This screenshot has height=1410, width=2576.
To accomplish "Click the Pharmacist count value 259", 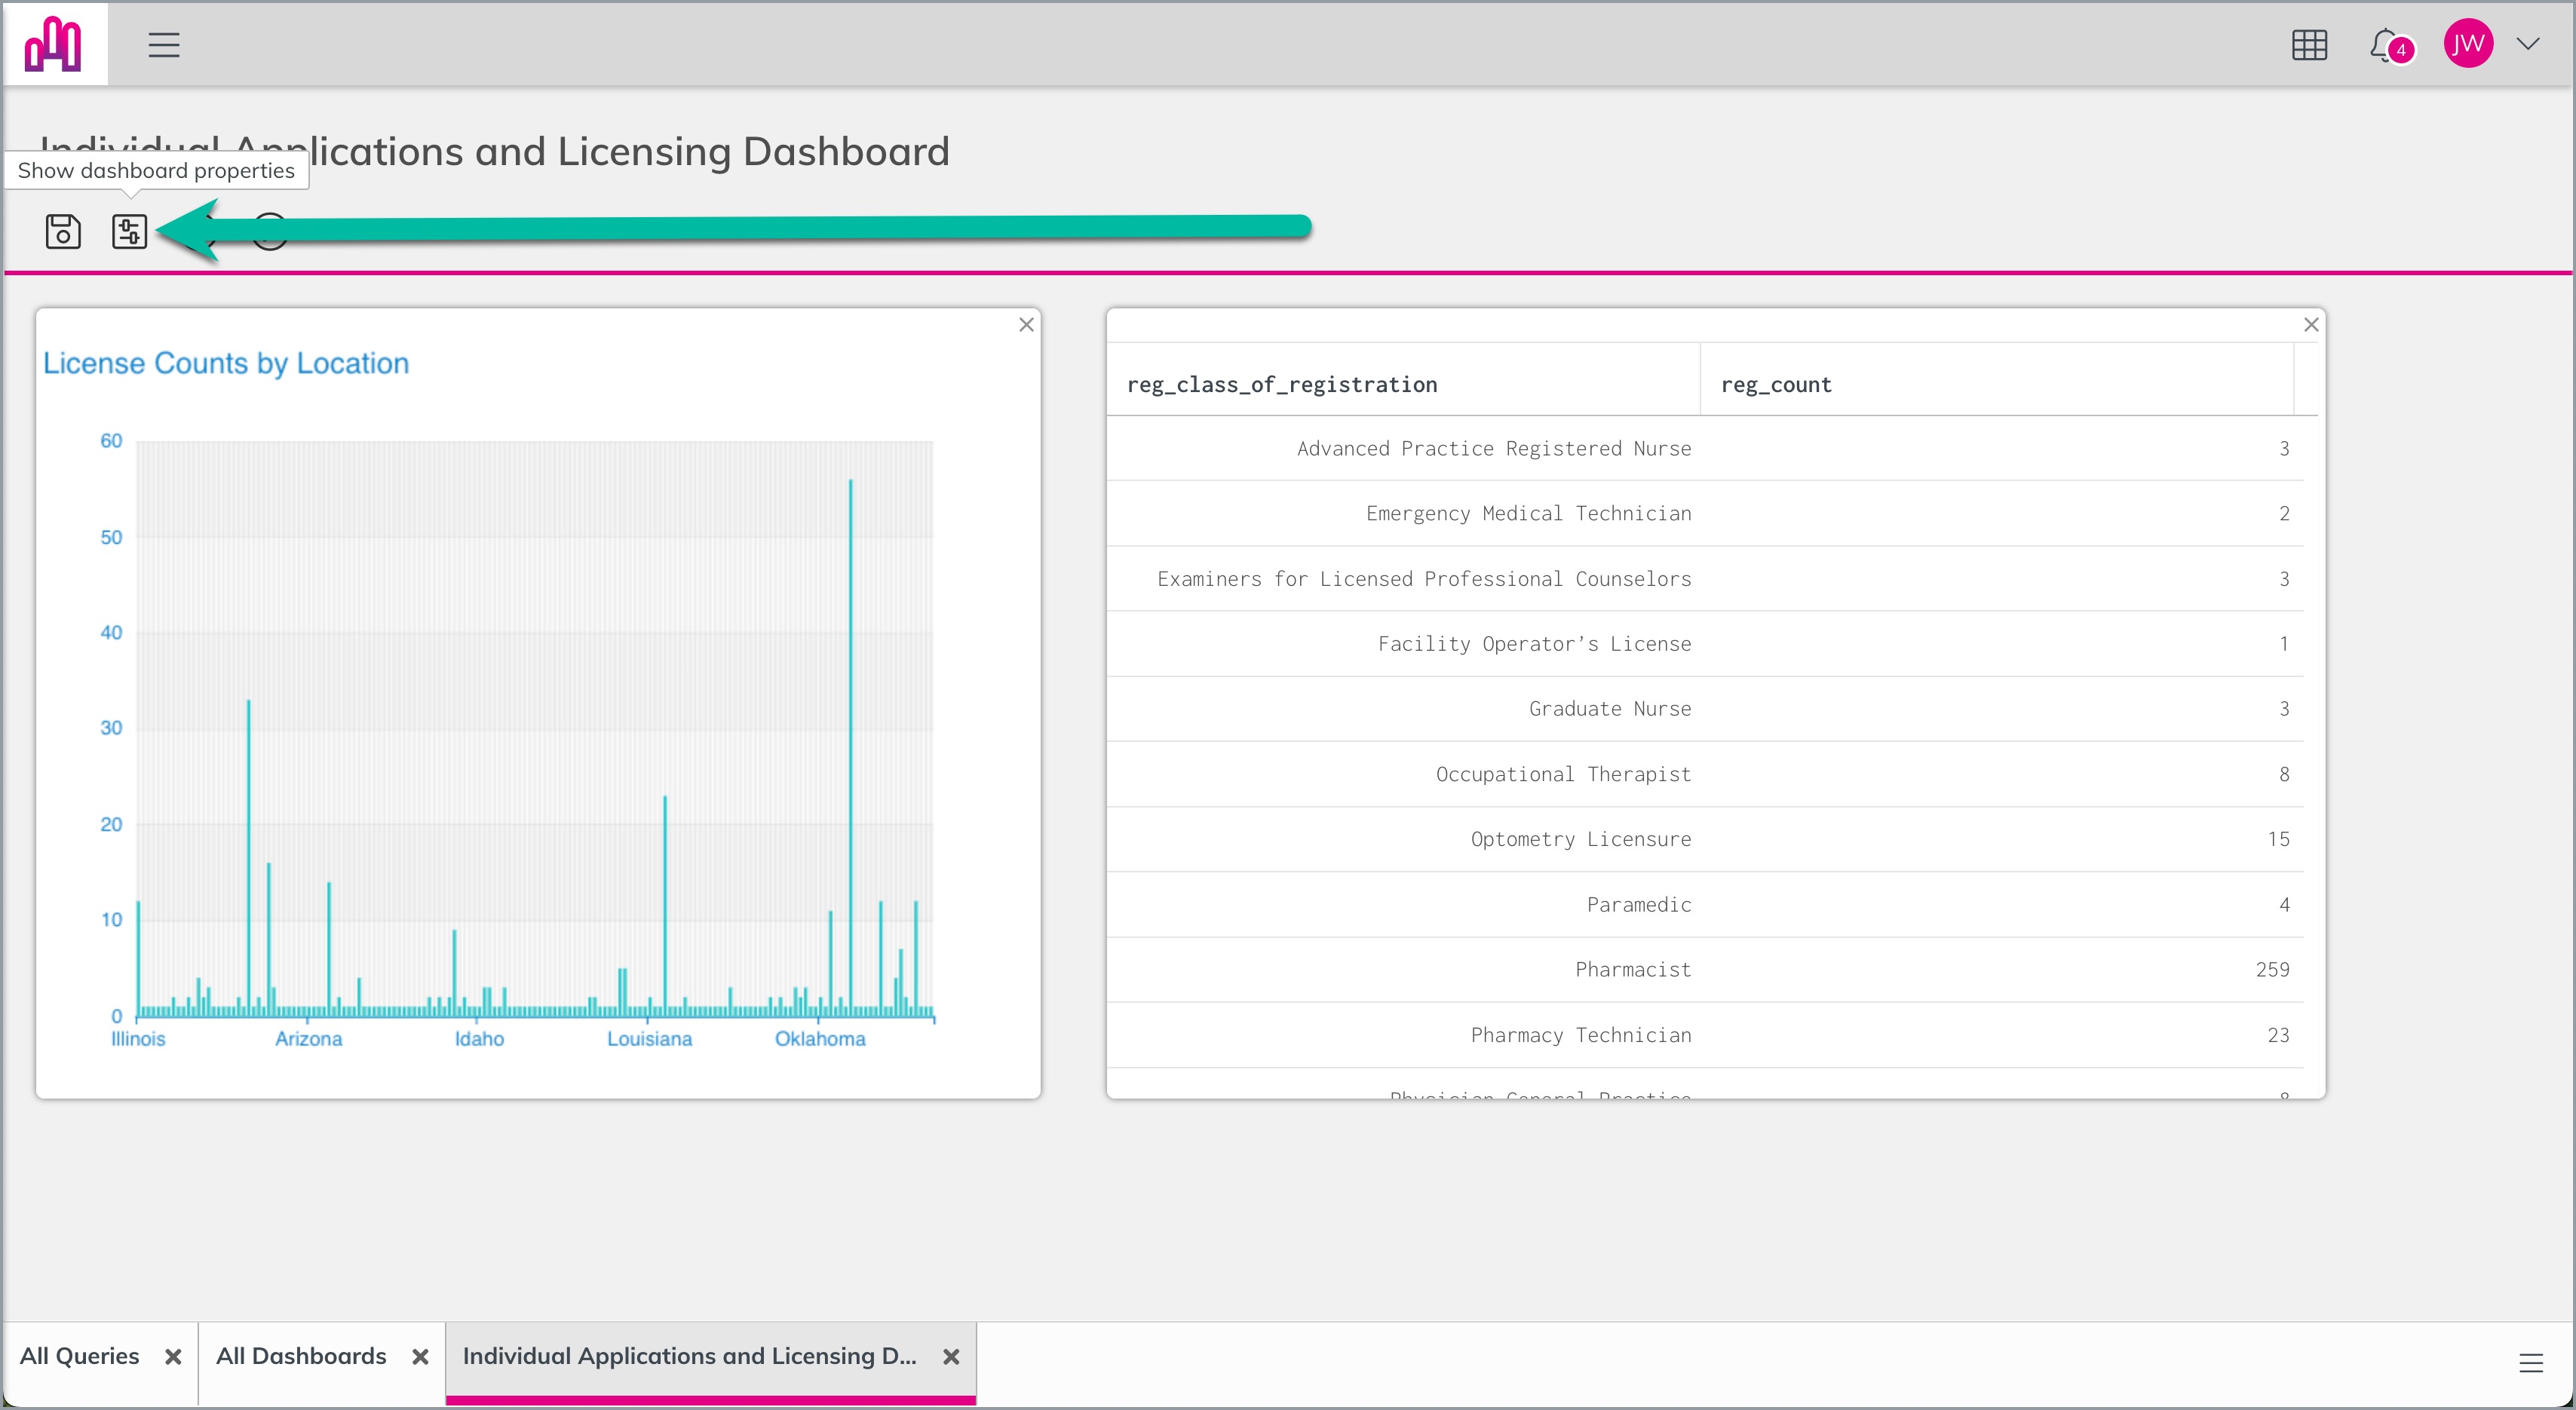I will [x=2272, y=970].
